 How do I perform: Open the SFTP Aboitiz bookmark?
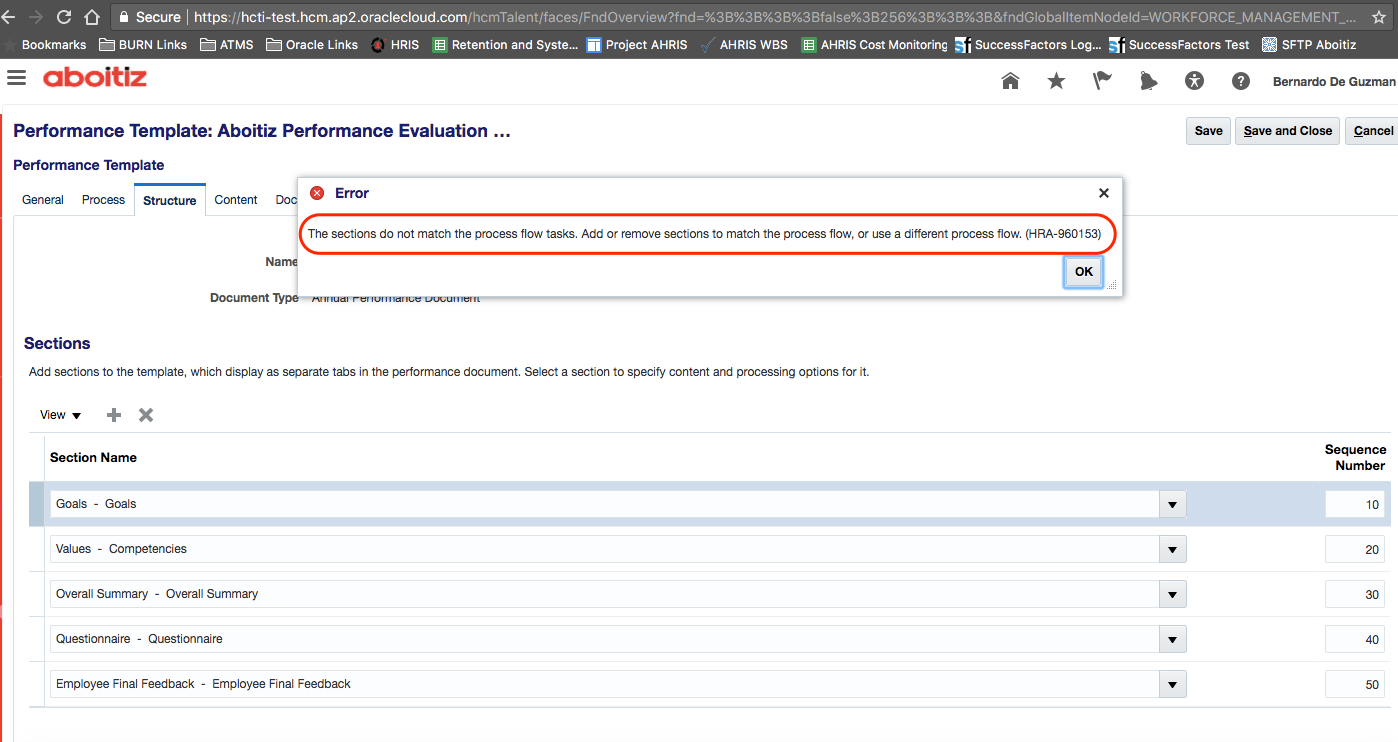pyautogui.click(x=1309, y=45)
